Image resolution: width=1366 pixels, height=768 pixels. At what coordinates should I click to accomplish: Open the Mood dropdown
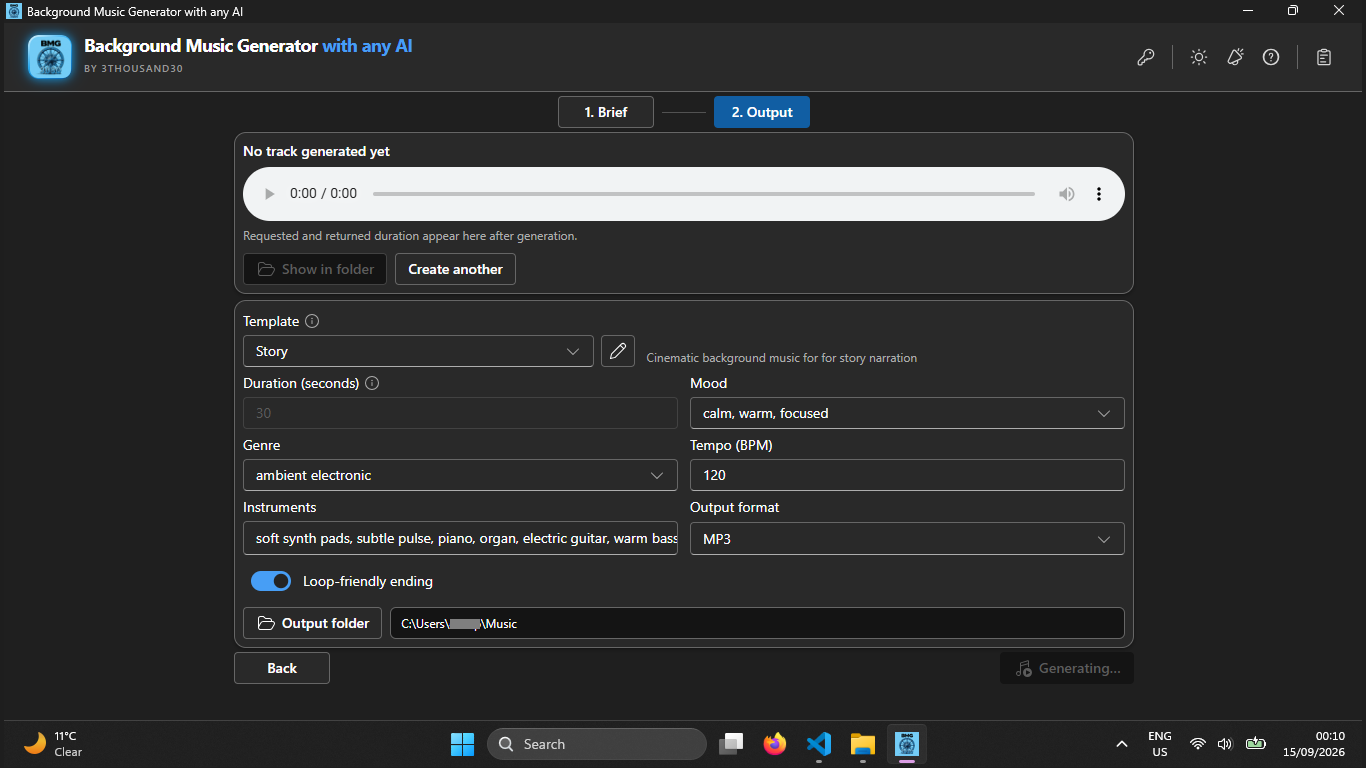pyautogui.click(x=907, y=413)
